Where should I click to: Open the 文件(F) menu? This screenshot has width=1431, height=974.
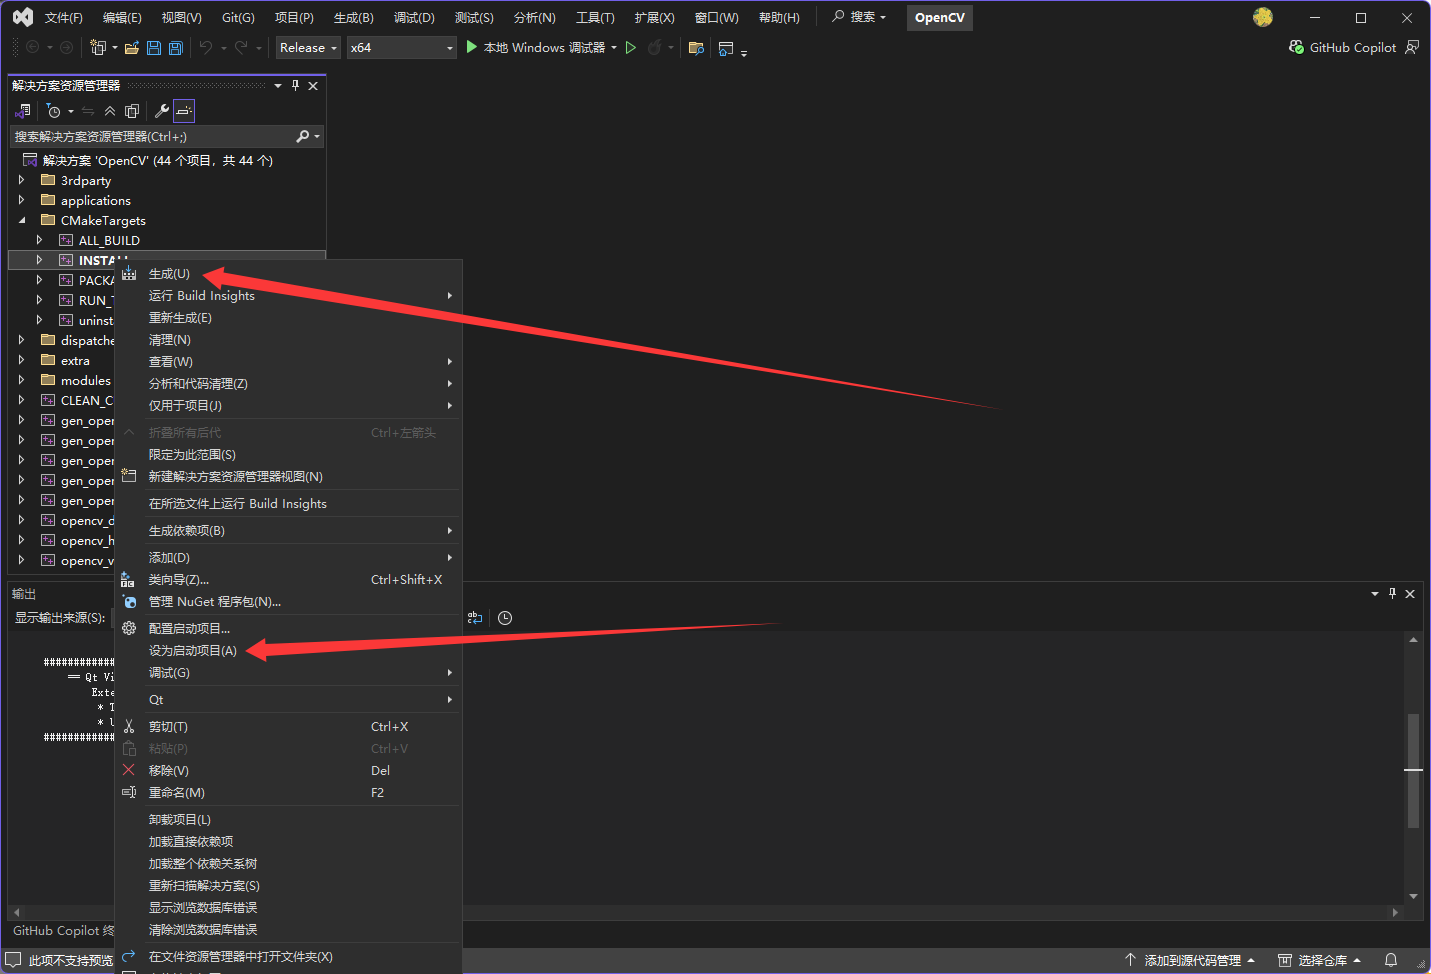click(64, 17)
